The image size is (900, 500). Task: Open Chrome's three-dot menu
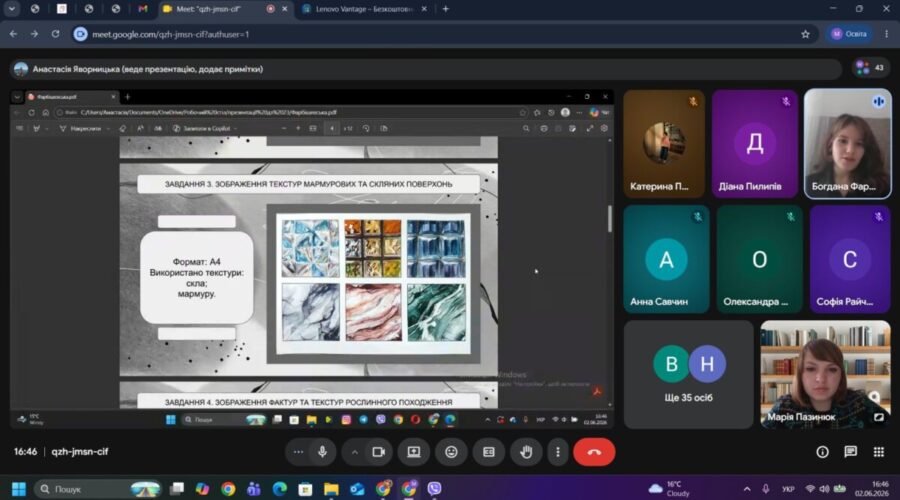(886, 34)
